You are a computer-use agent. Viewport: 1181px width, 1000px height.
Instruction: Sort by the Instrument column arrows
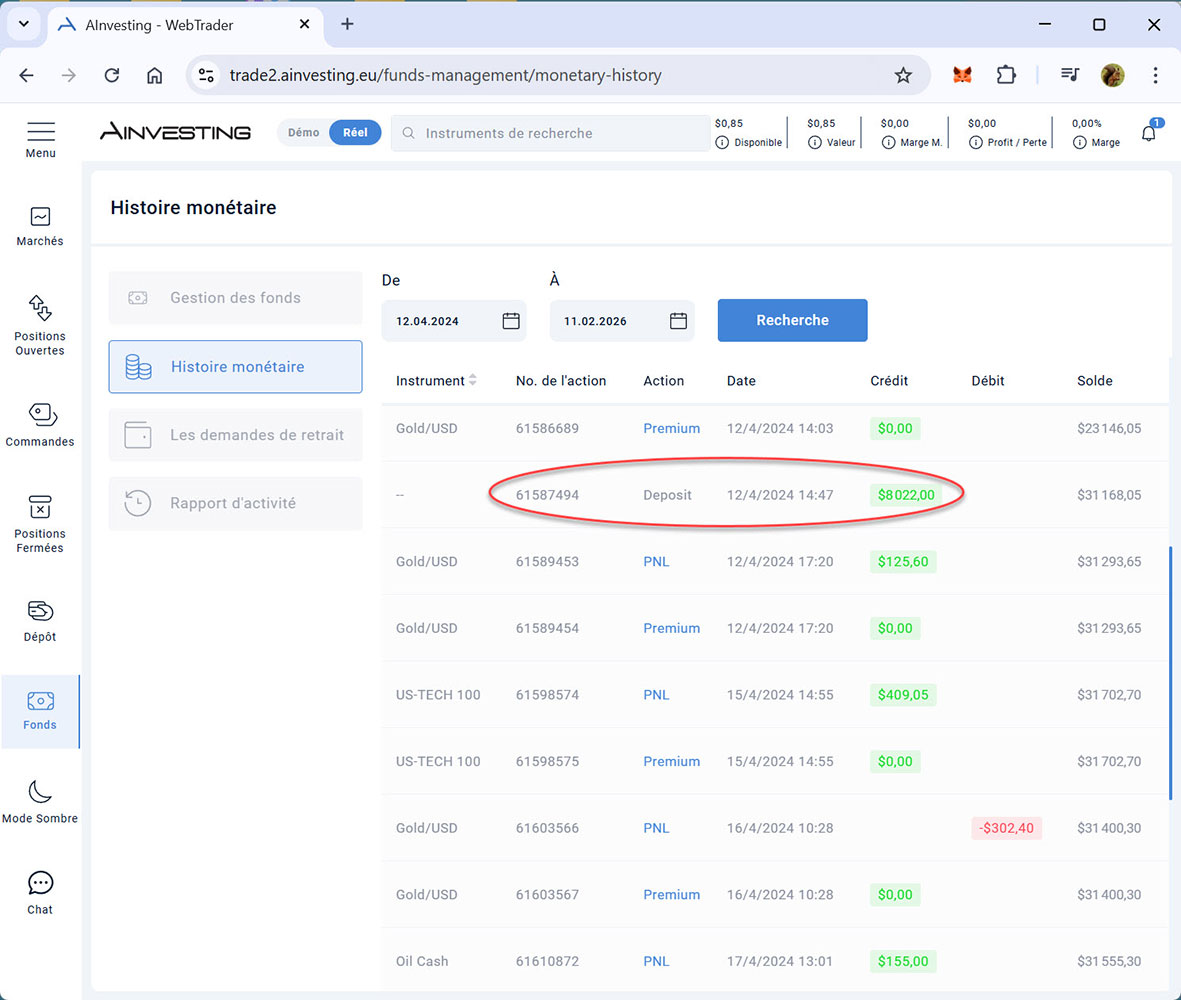473,381
